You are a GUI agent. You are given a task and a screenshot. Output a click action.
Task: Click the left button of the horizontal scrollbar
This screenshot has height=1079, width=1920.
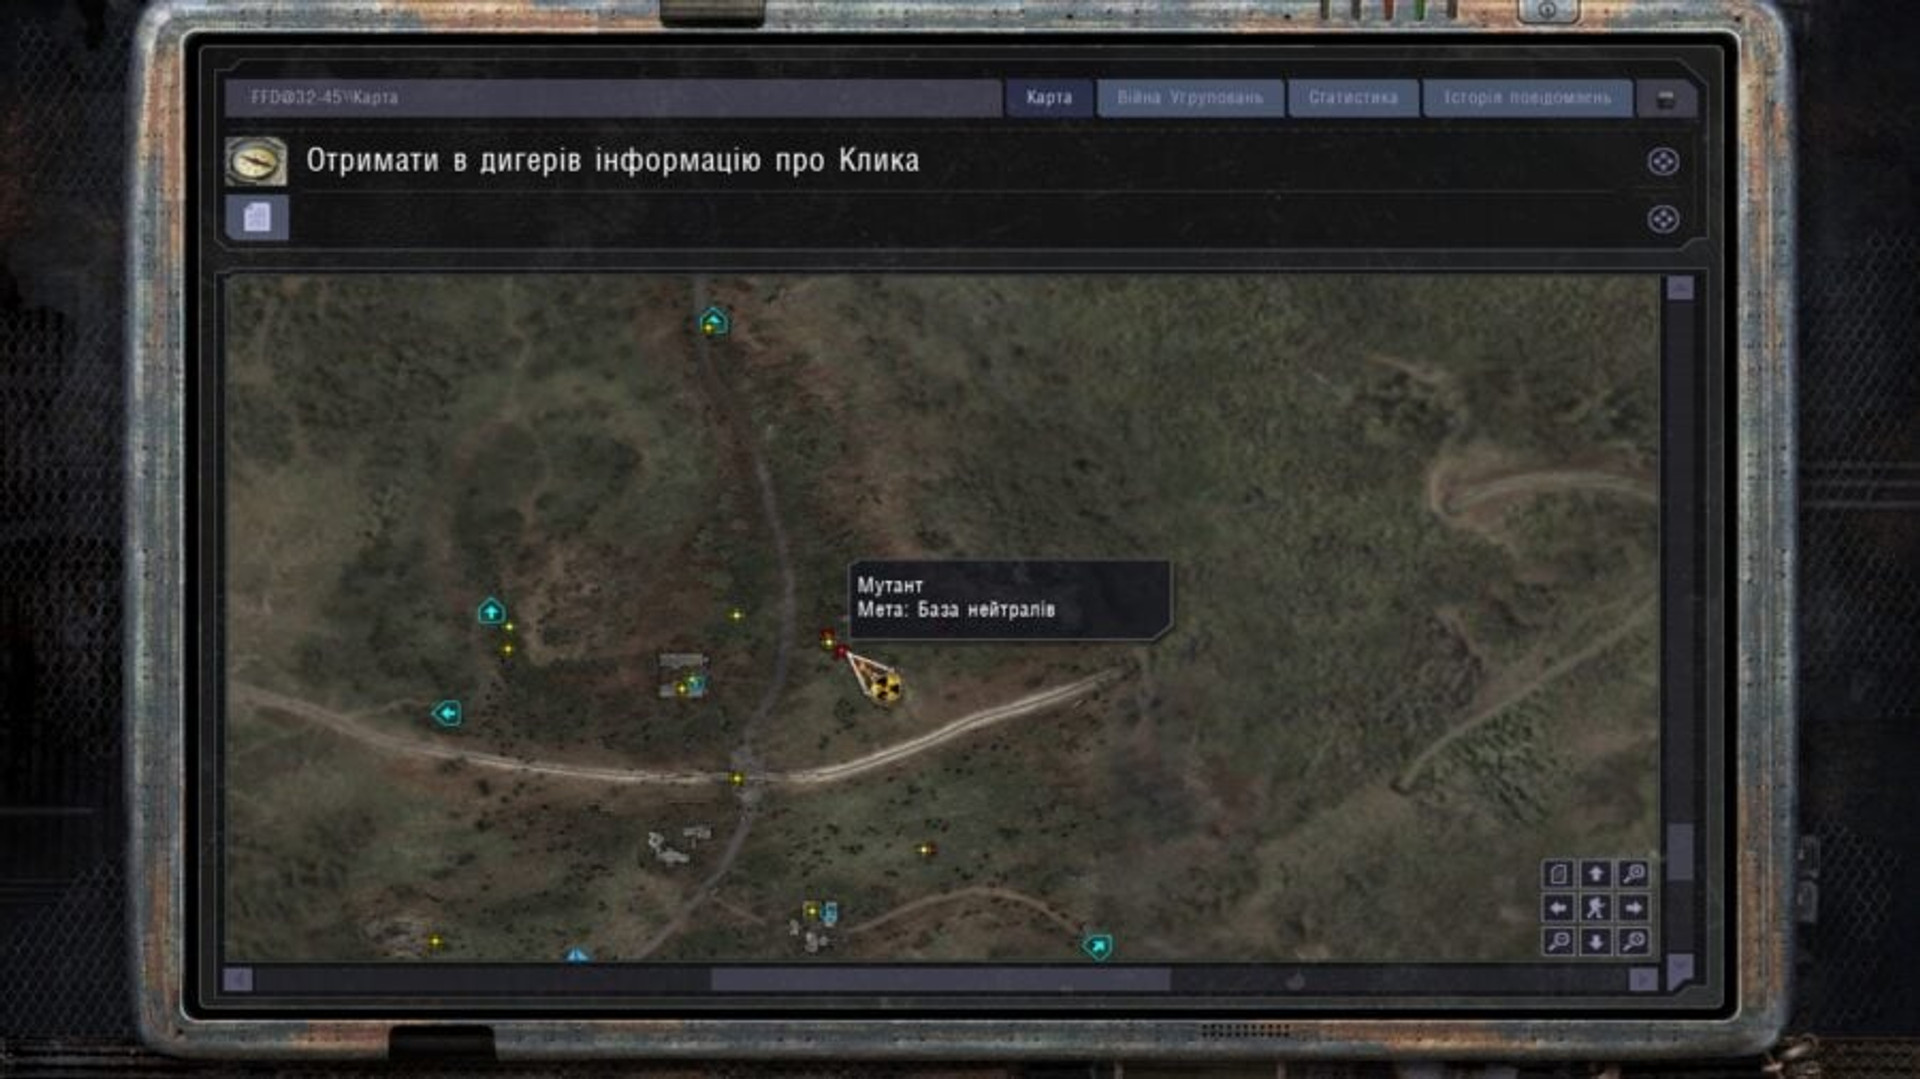pos(238,980)
